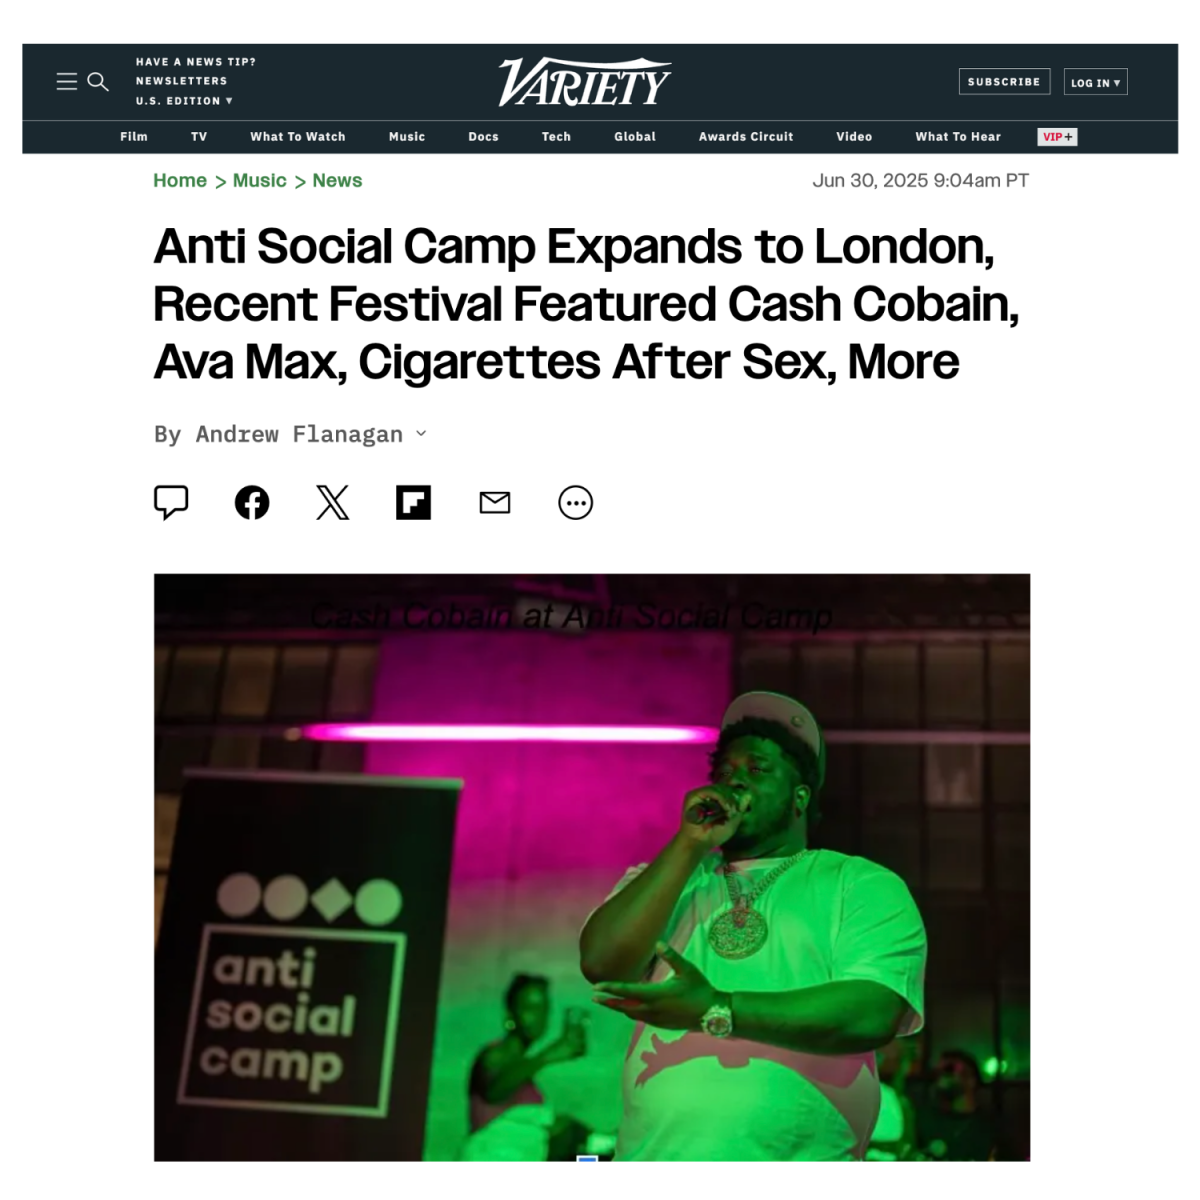The height and width of the screenshot is (1200, 1200).
Task: Expand the Andrew Flanagan author chevron
Action: click(421, 433)
